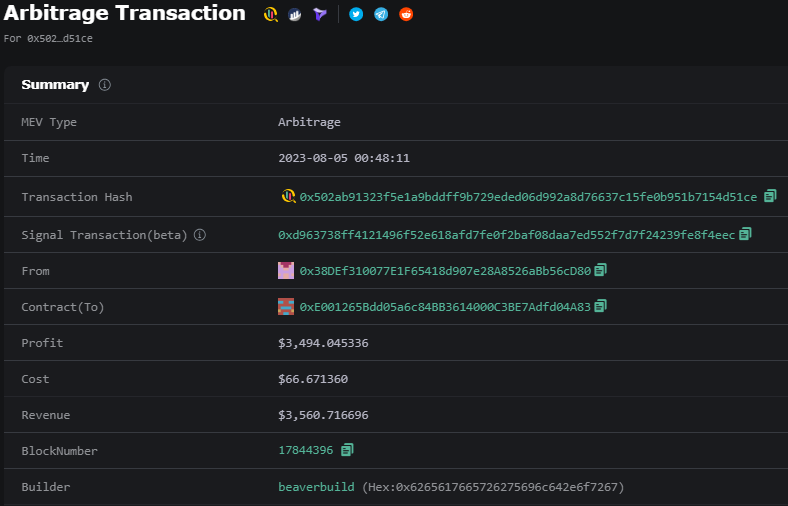Open transaction hash 0x502ab913... link
The height and width of the screenshot is (506, 788).
(x=528, y=197)
